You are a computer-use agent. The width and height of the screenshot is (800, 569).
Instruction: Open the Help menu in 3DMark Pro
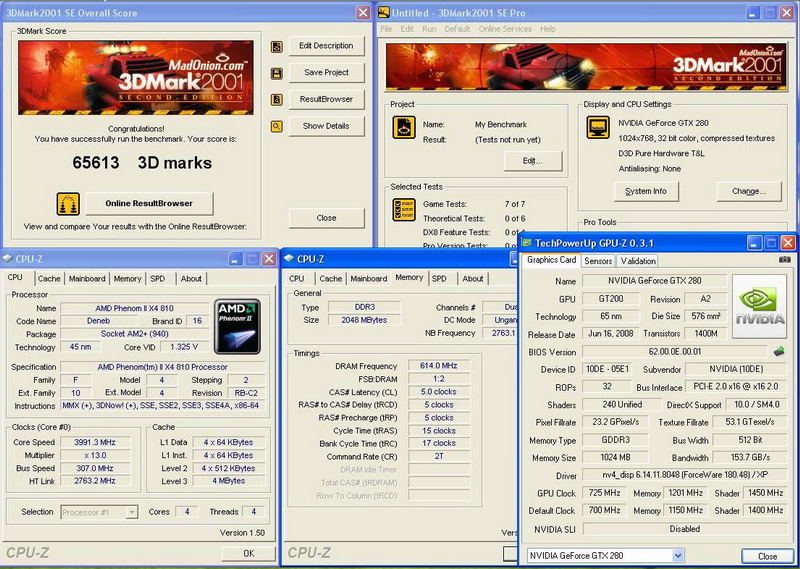[548, 29]
